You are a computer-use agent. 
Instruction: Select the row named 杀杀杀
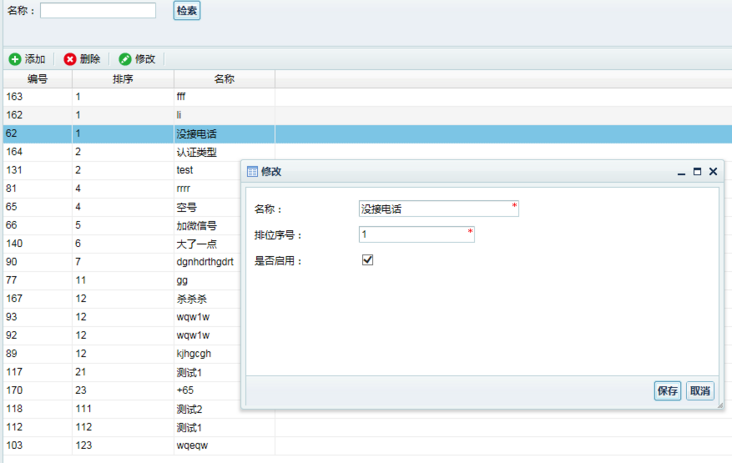[121, 299]
